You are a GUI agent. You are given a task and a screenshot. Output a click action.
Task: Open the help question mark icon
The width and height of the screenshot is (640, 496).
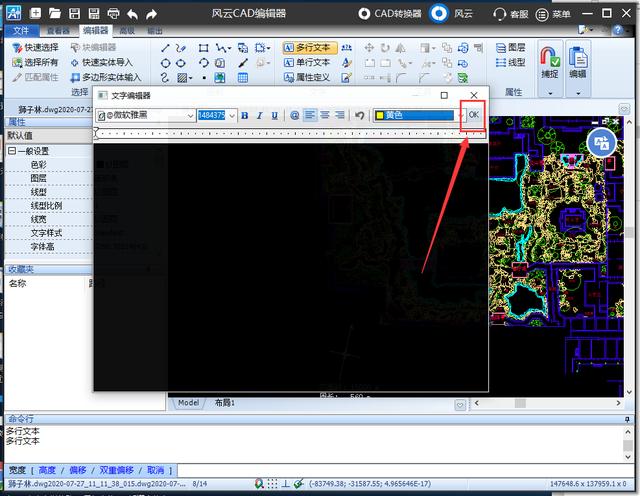[x=618, y=30]
